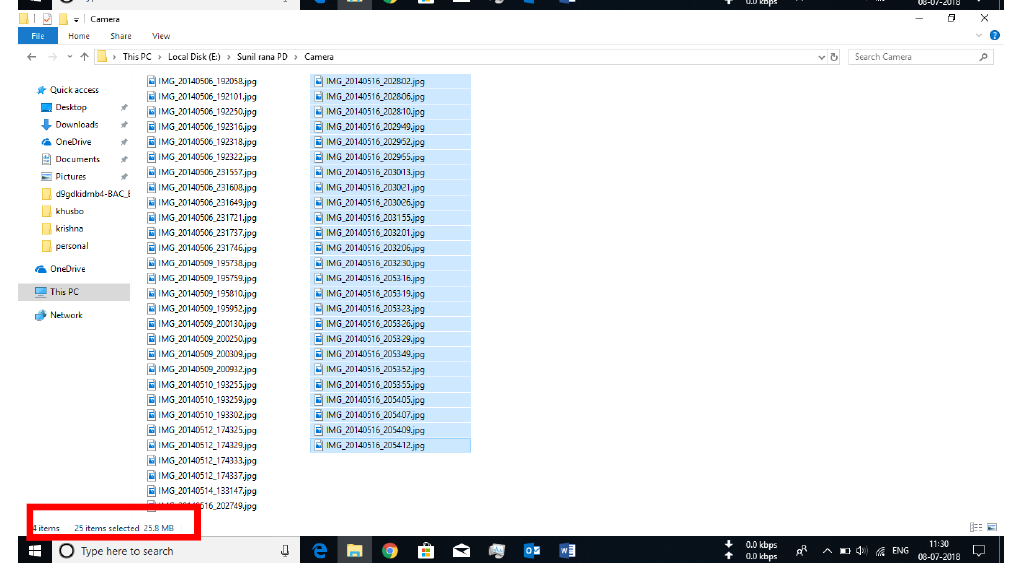The width and height of the screenshot is (1011, 563).
Task: Click the taskbar search box
Action: tap(175, 551)
